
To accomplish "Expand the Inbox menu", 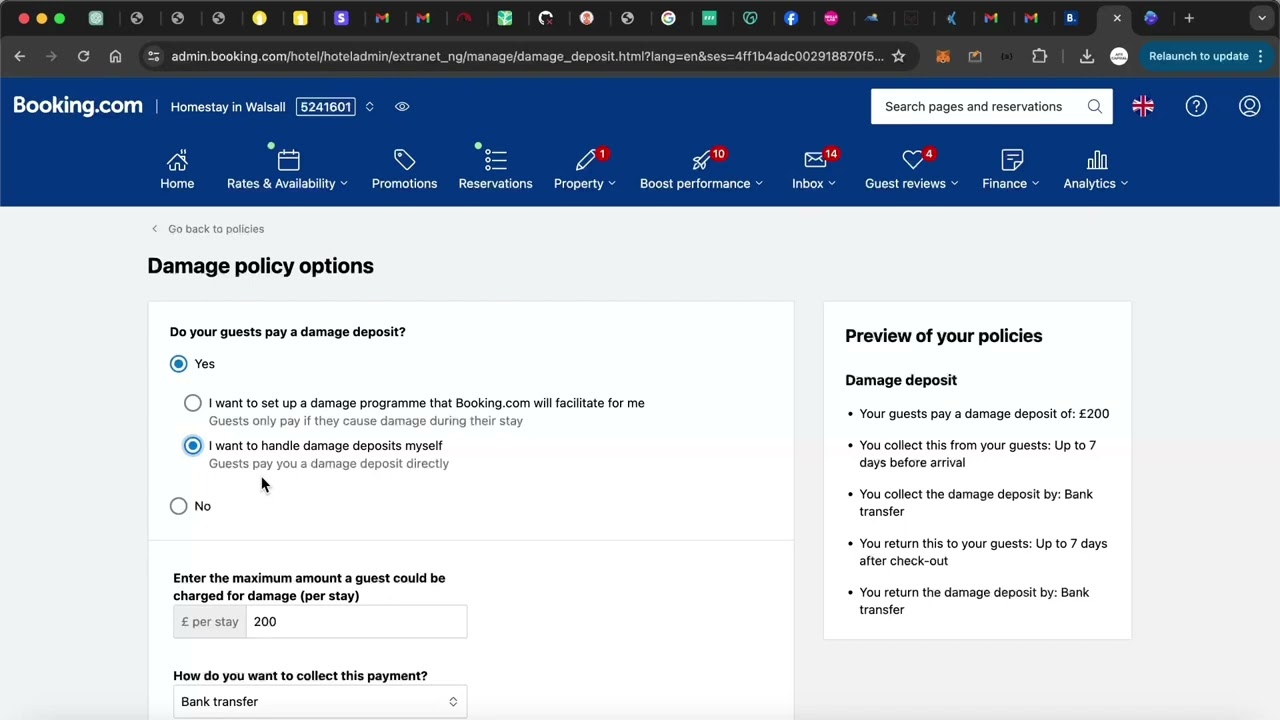I will coord(832,183).
